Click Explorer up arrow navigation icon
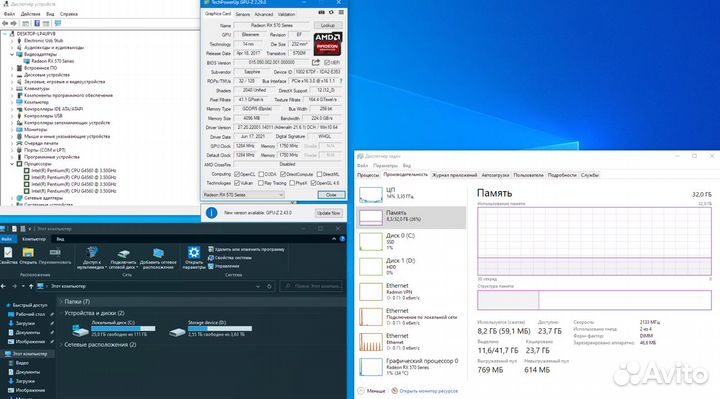This screenshot has height=399, width=720. click(x=31, y=286)
